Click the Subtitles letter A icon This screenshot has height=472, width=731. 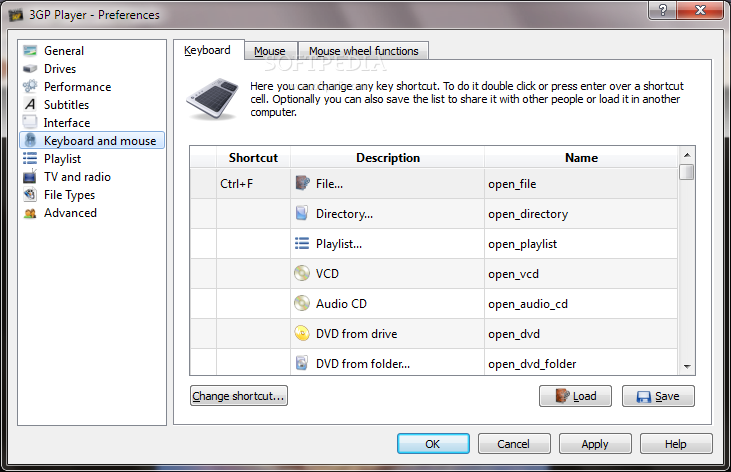[x=30, y=104]
